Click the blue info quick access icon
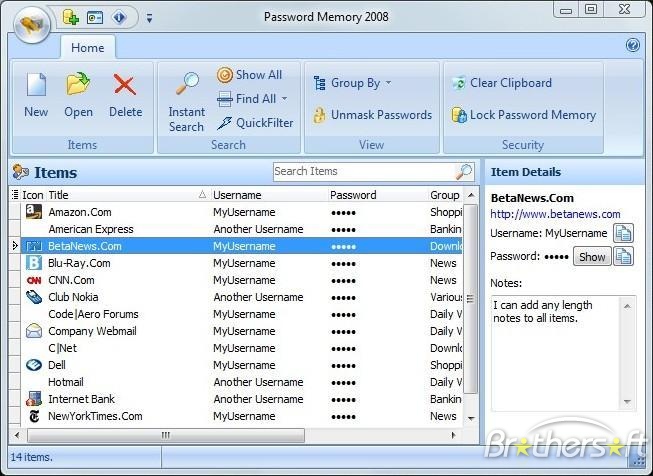Image resolution: width=653 pixels, height=476 pixels. pyautogui.click(x=119, y=17)
